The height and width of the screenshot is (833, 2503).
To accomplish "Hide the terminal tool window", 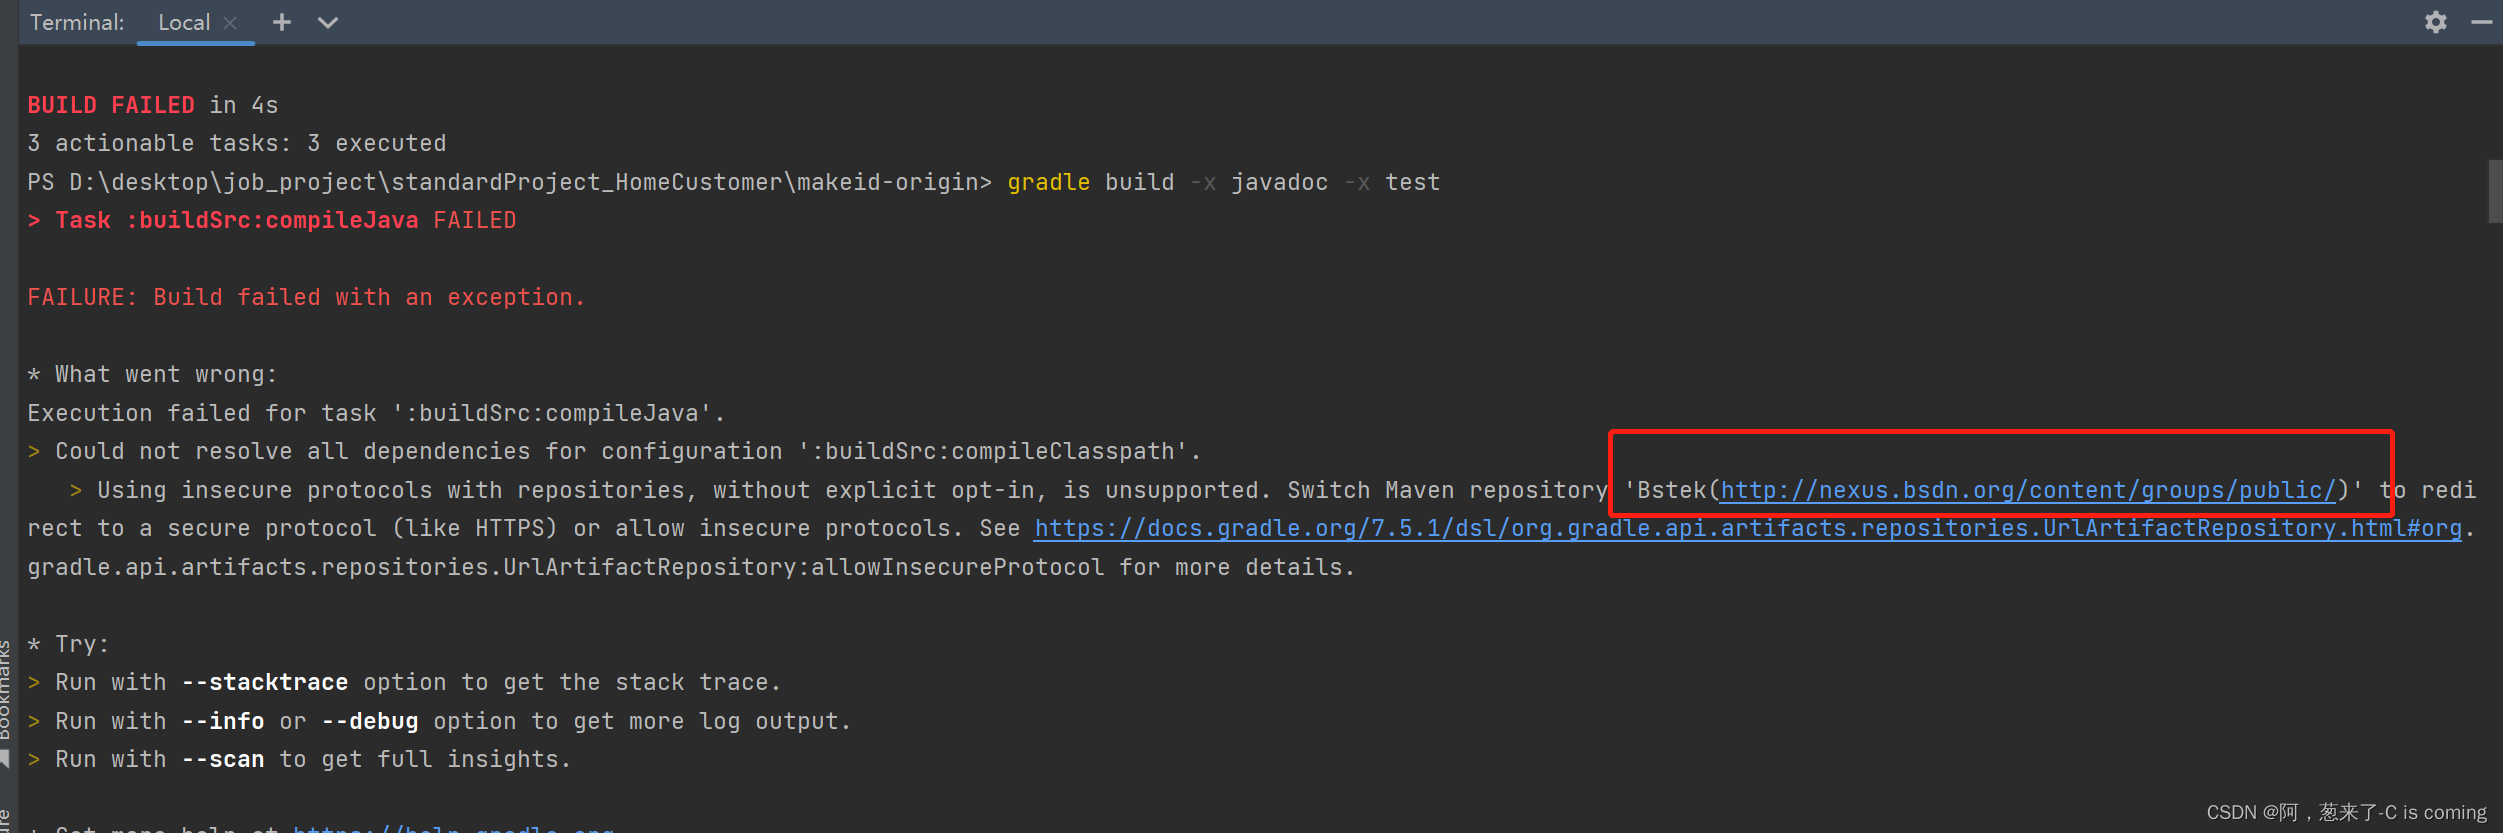I will click(2482, 22).
